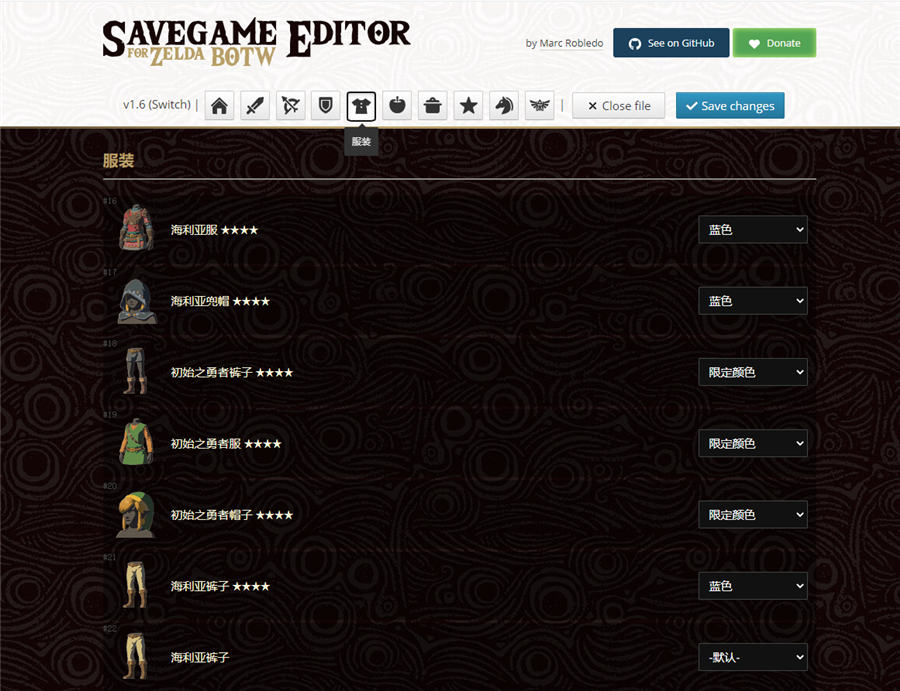Open color dropdown for 海利亚服 ★★★★
Viewport: 900px width, 691px height.
click(x=752, y=230)
